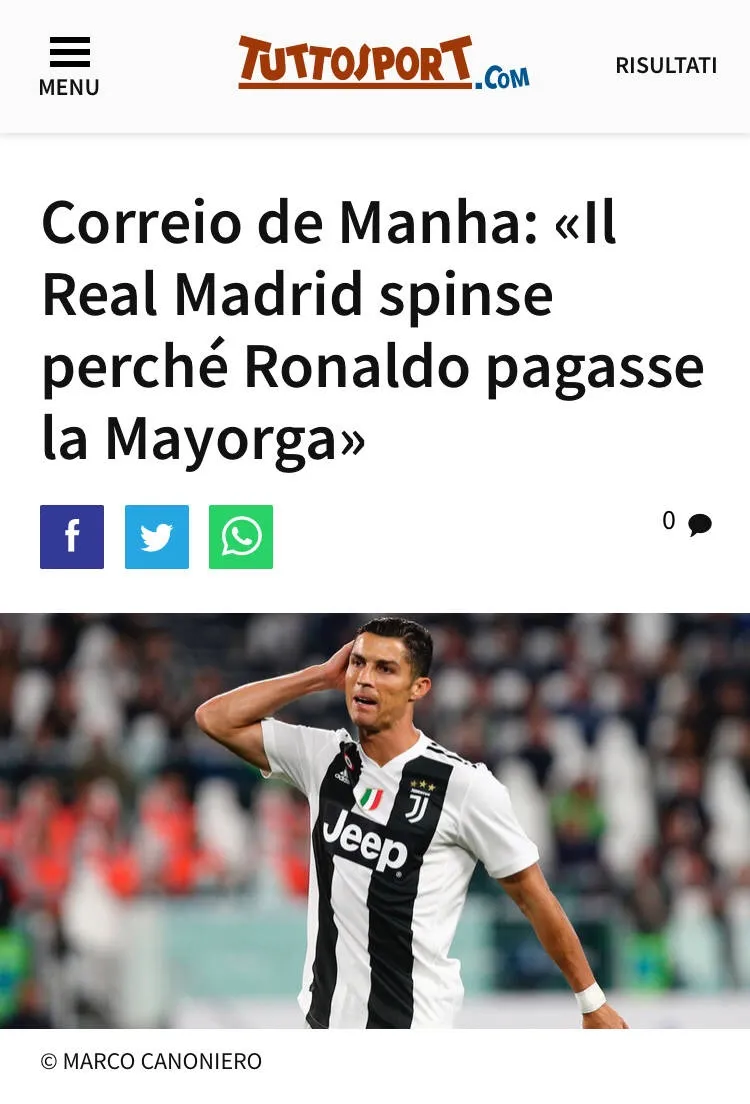This screenshot has width=750, height=1104.
Task: Open the RISULTATI section
Action: (666, 65)
